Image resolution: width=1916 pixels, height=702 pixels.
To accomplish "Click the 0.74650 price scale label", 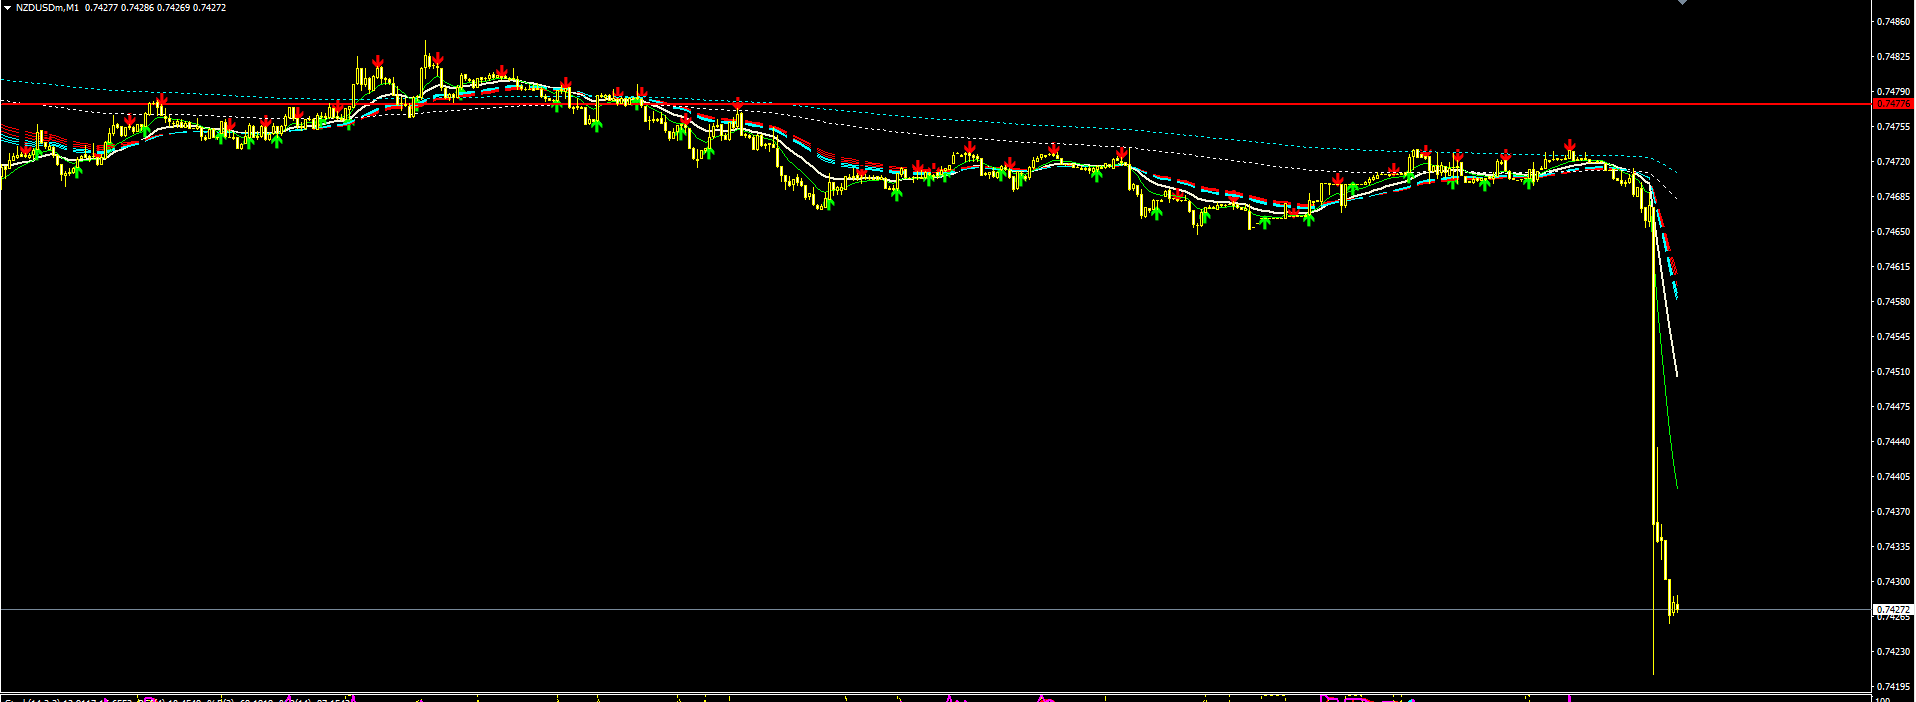I will 1894,231.
